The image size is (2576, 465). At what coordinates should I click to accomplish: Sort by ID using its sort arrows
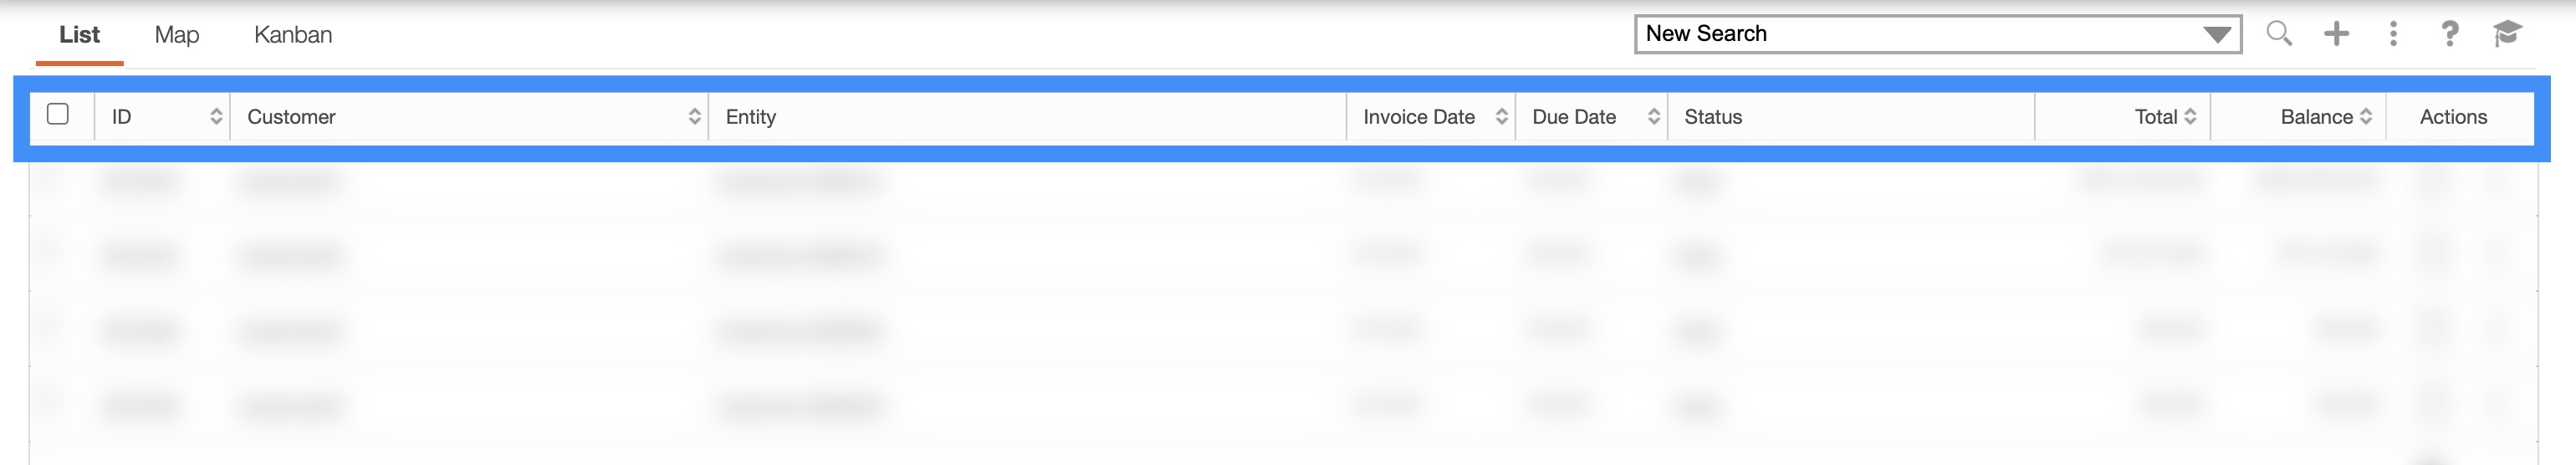pos(216,117)
